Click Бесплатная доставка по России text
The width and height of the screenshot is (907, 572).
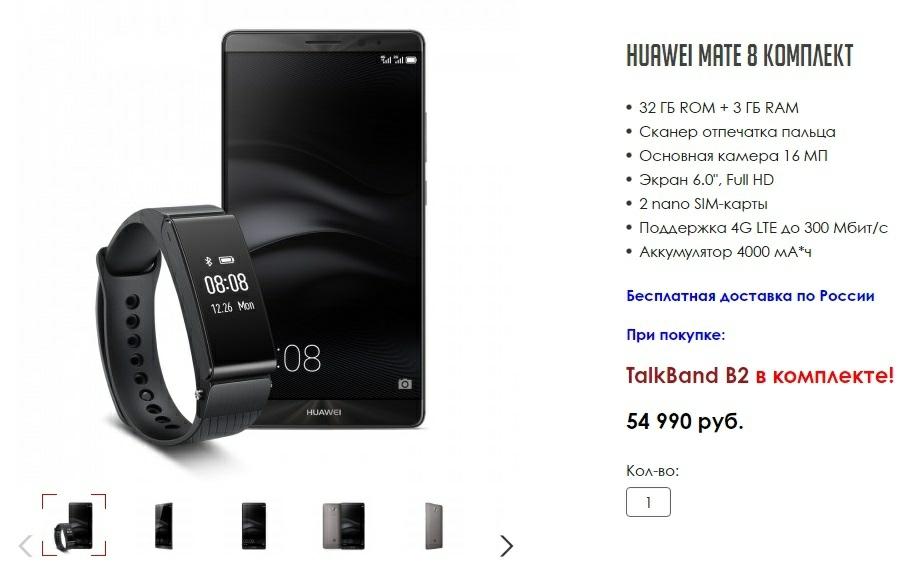coord(750,296)
